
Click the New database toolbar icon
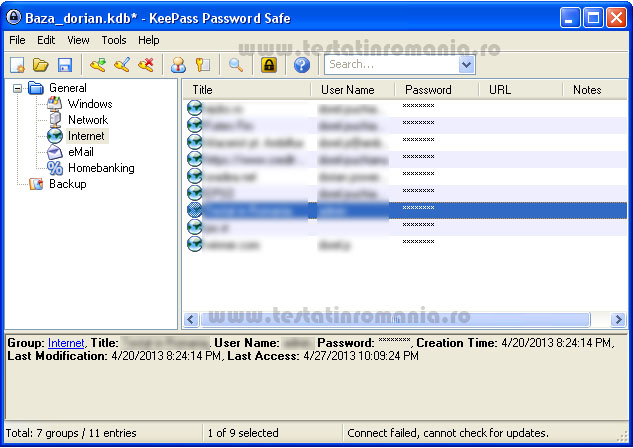[17, 65]
